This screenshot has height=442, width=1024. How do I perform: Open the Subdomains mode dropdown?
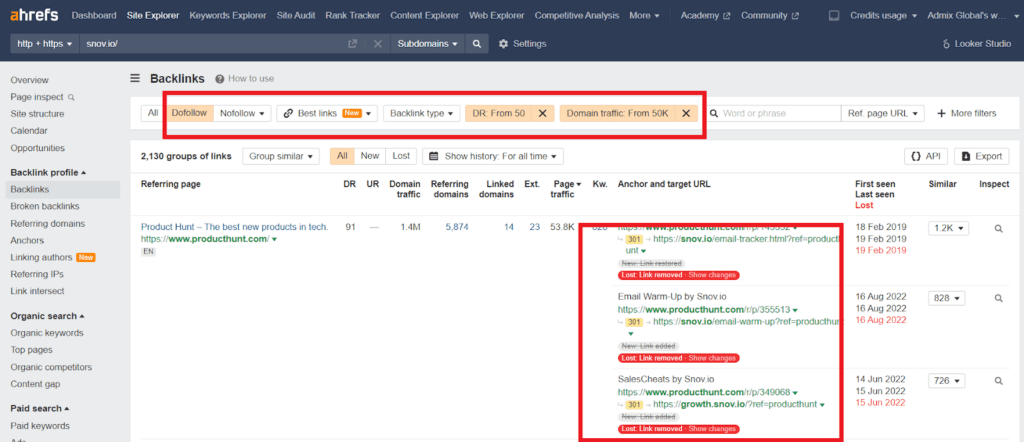(x=428, y=44)
